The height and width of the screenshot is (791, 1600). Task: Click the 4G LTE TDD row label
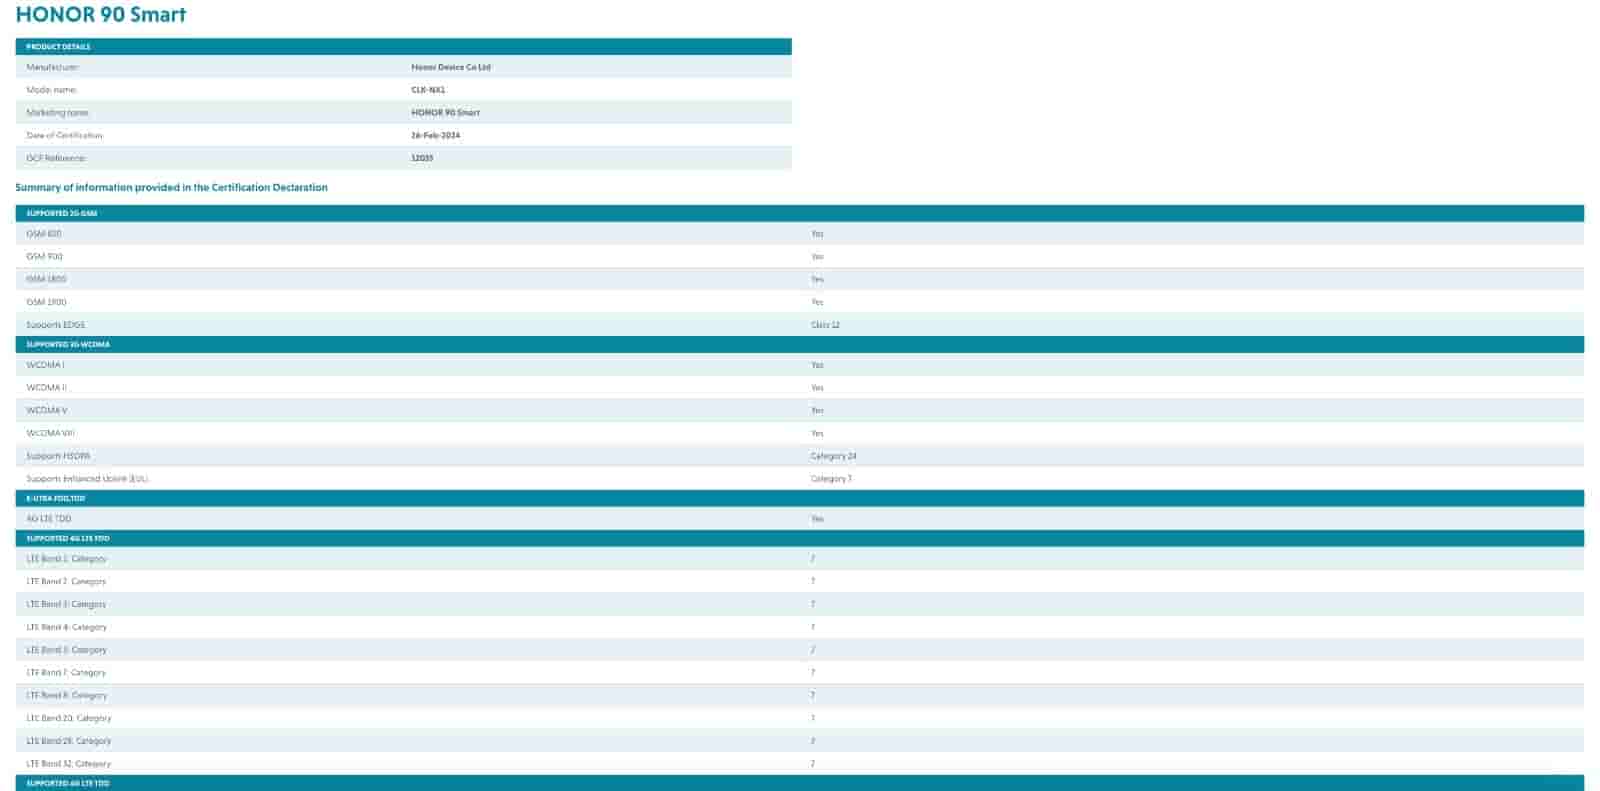pyautogui.click(x=48, y=519)
